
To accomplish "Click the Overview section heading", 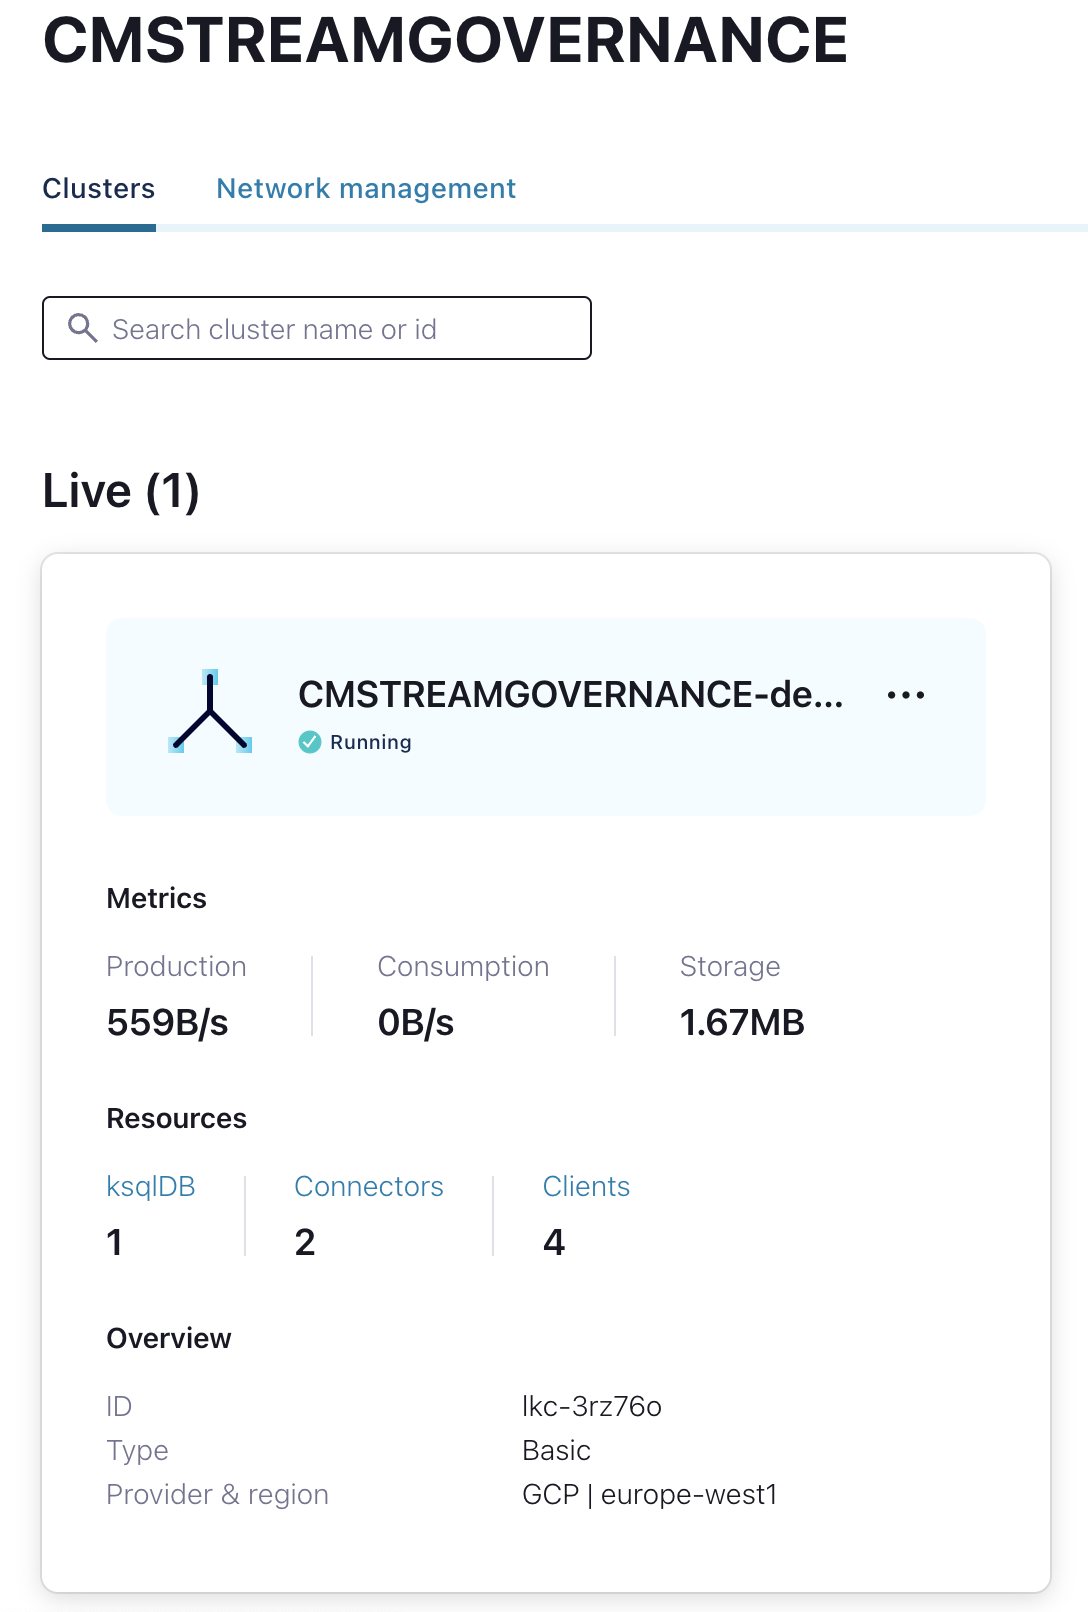I will click(169, 1338).
